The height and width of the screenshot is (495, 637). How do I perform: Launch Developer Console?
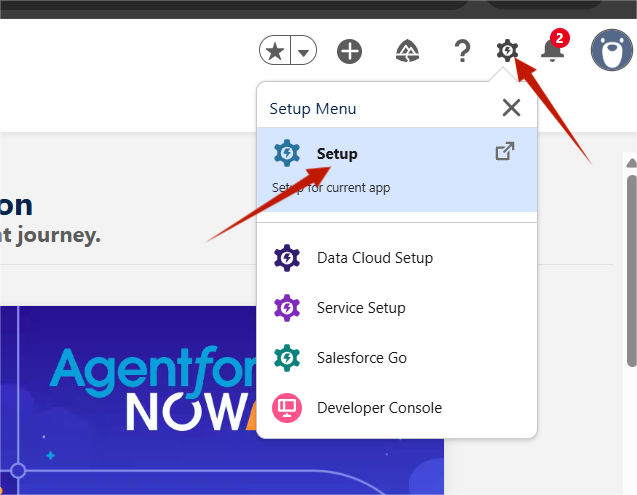379,408
